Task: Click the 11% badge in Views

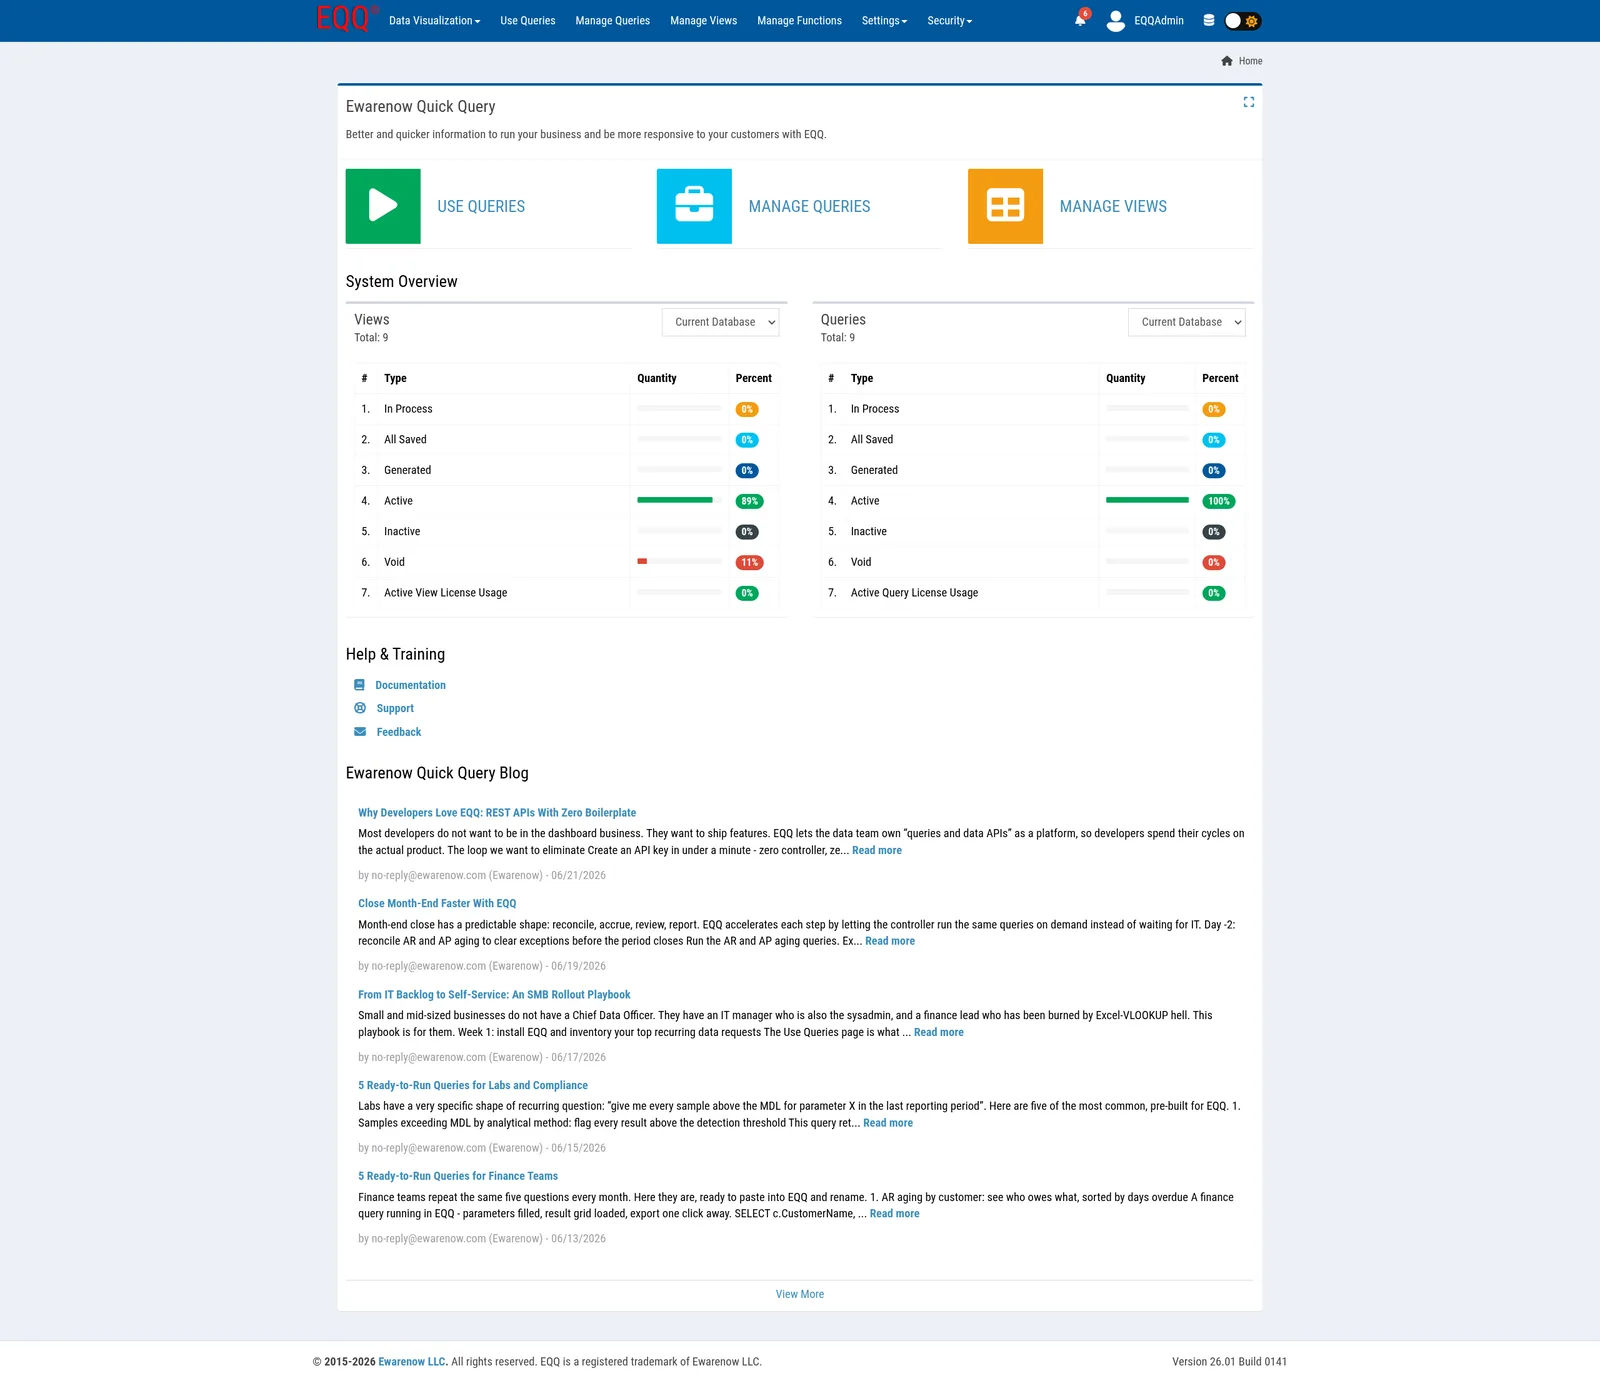Action: tap(749, 562)
